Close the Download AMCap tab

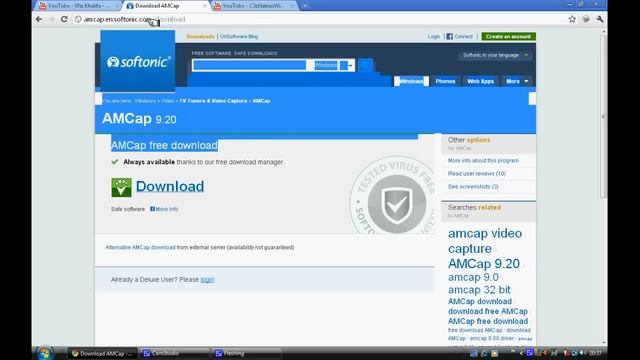(x=204, y=6)
